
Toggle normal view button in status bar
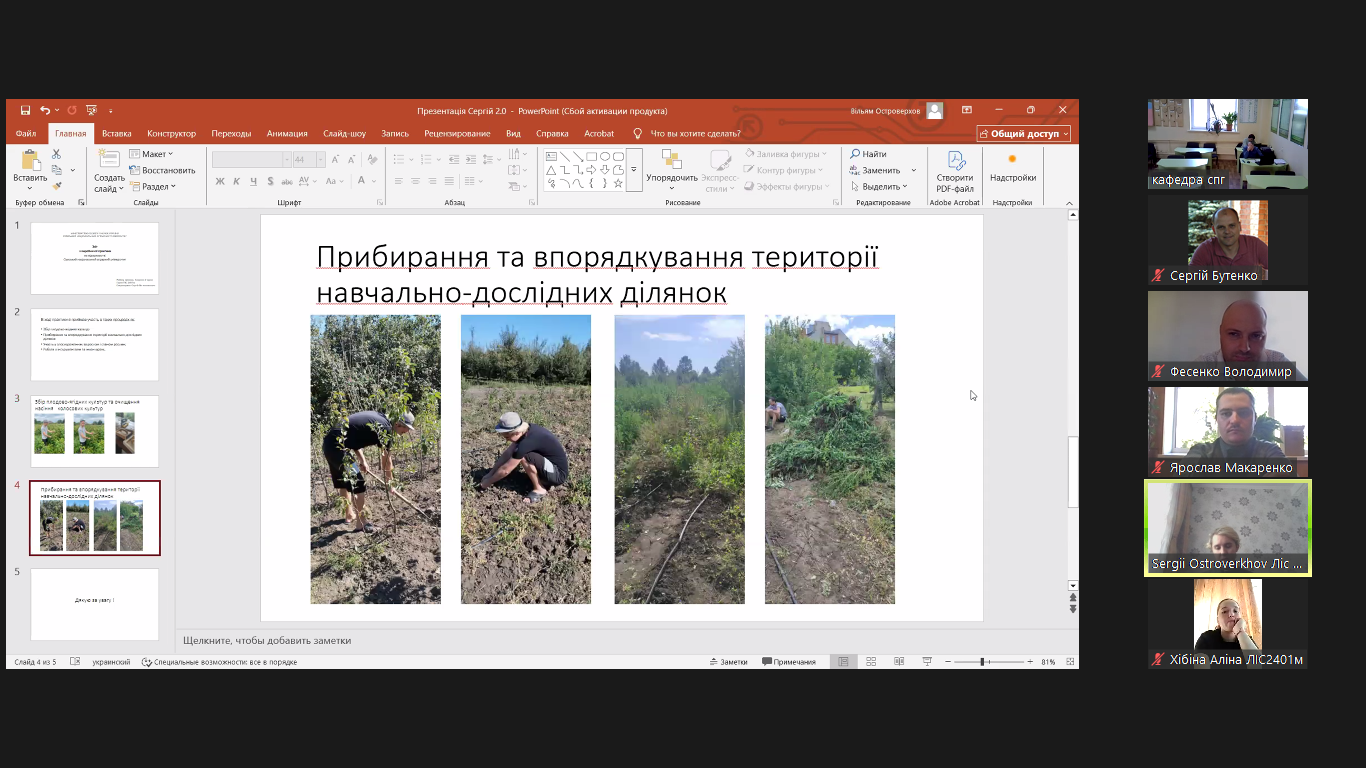click(843, 662)
